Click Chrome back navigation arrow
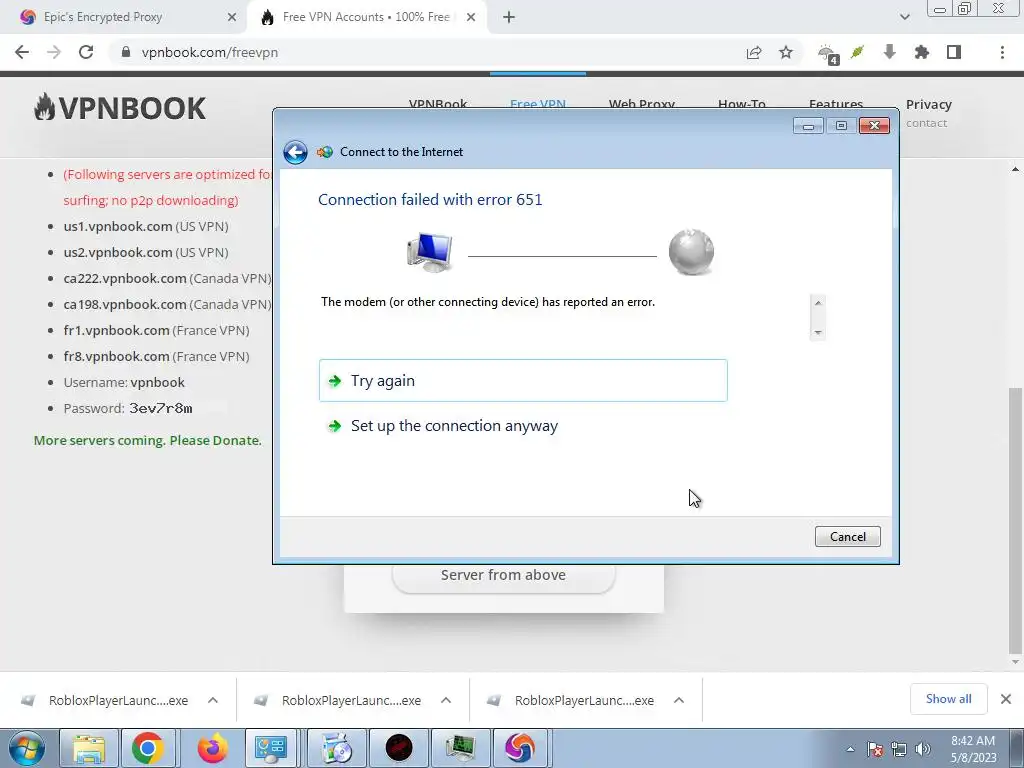The image size is (1024, 768). click(x=22, y=52)
